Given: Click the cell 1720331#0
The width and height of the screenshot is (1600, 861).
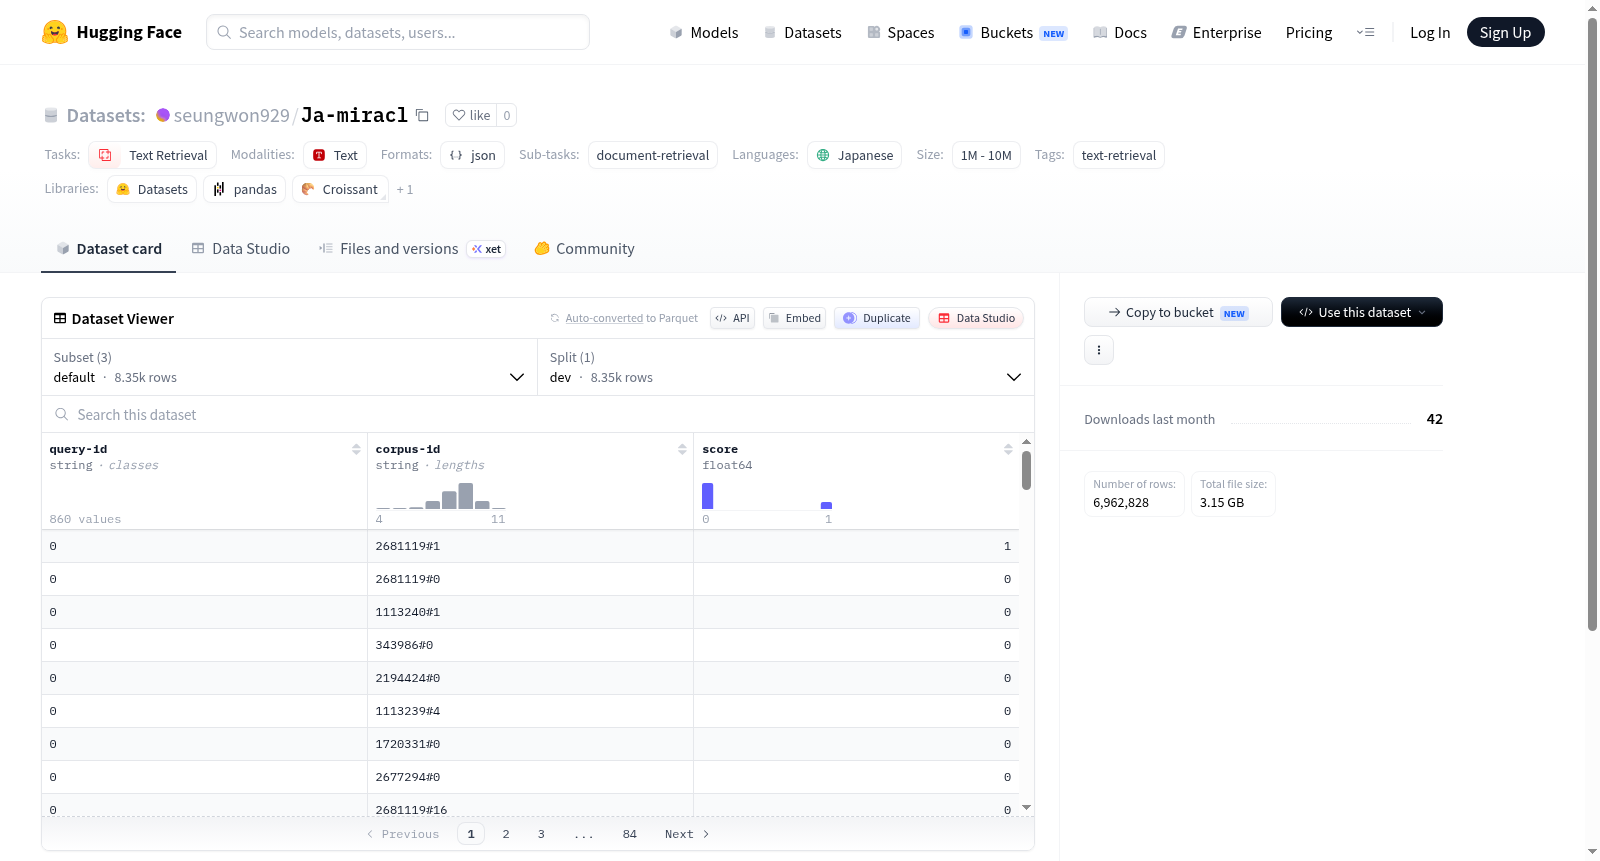Looking at the screenshot, I should tap(530, 744).
